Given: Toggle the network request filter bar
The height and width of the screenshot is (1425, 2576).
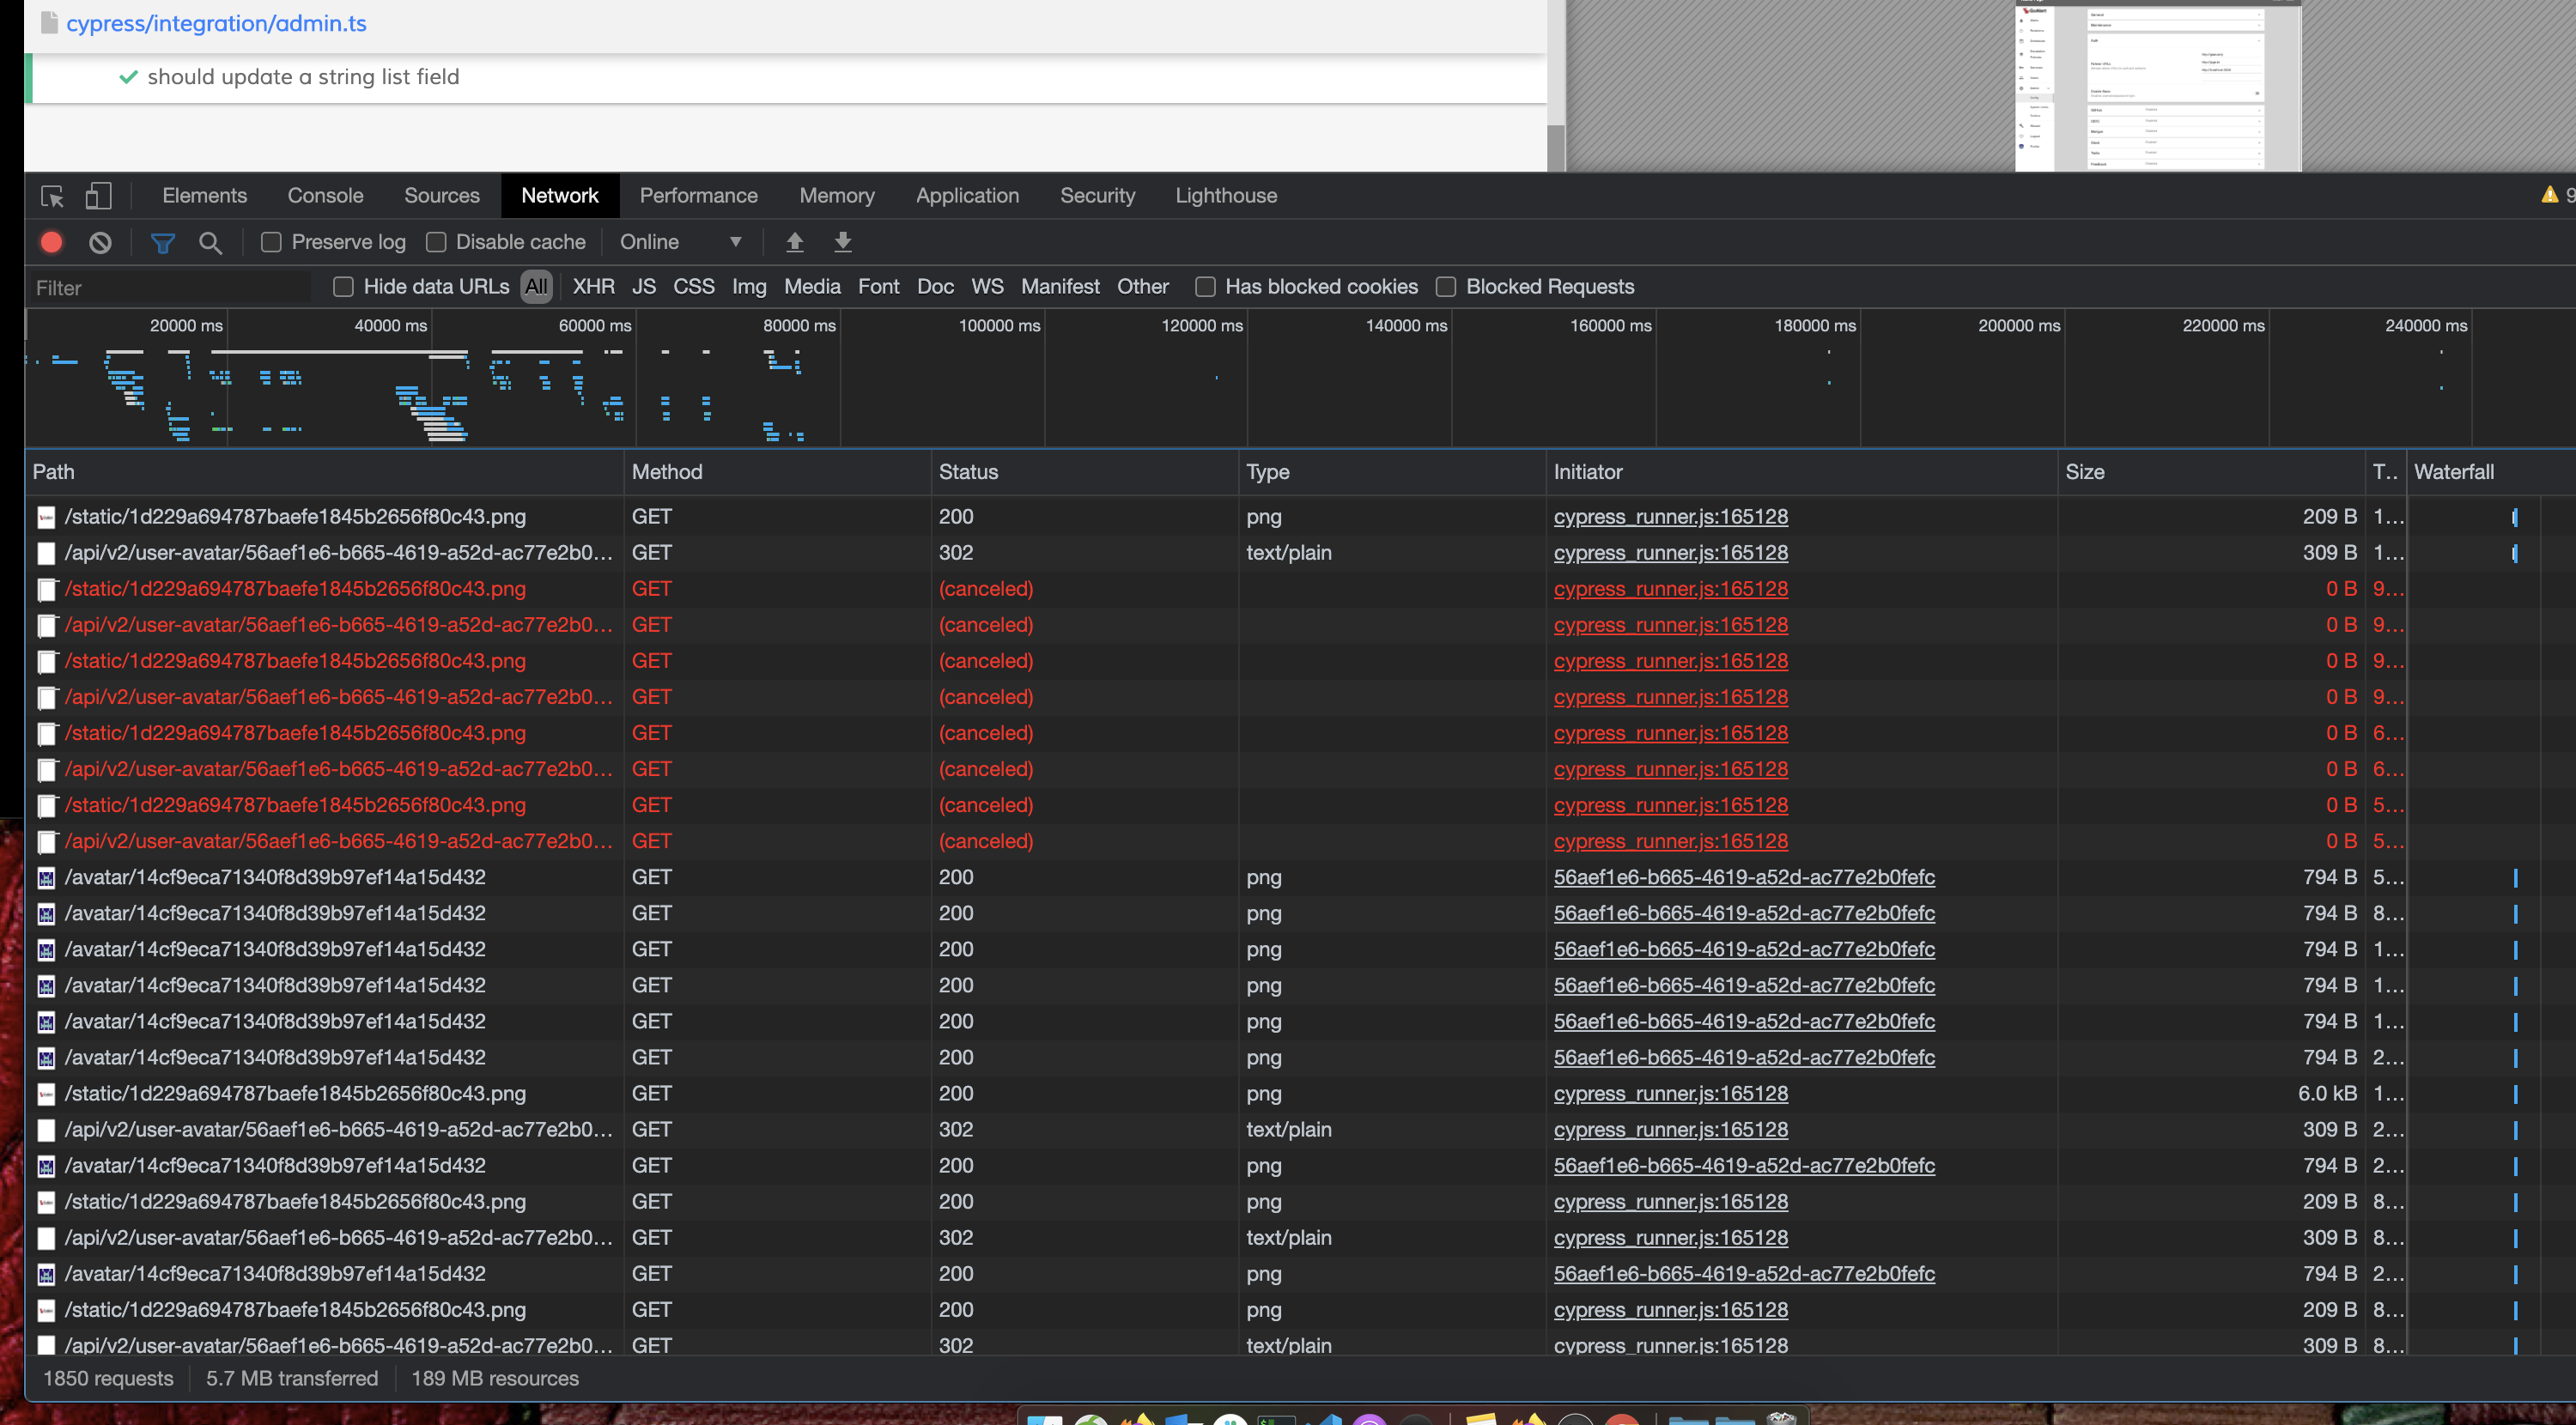Looking at the screenshot, I should point(163,242).
